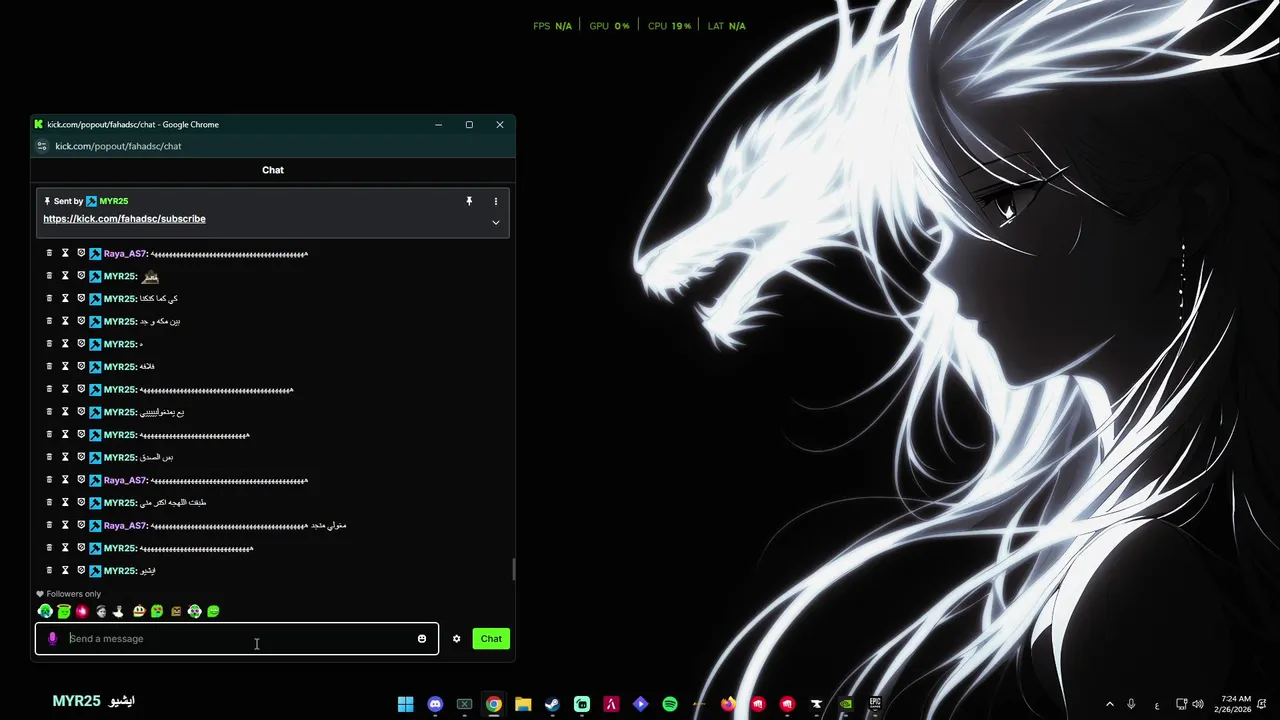Click shield ban icon on 'بين مكه و جد' row
Image resolution: width=1280 pixels, height=720 pixels.
point(81,321)
